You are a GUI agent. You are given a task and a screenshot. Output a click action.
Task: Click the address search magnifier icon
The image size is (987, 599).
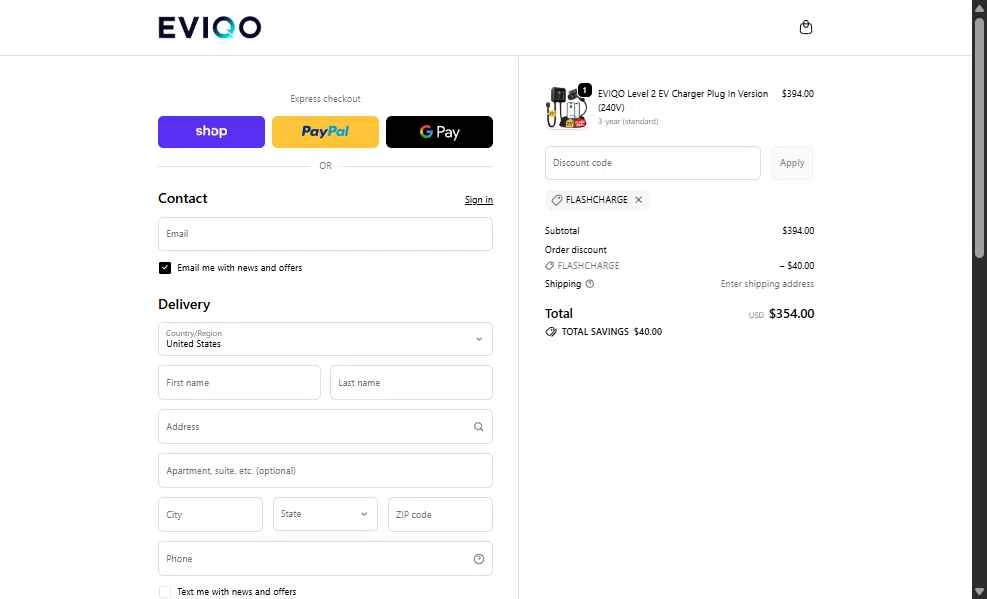(478, 427)
